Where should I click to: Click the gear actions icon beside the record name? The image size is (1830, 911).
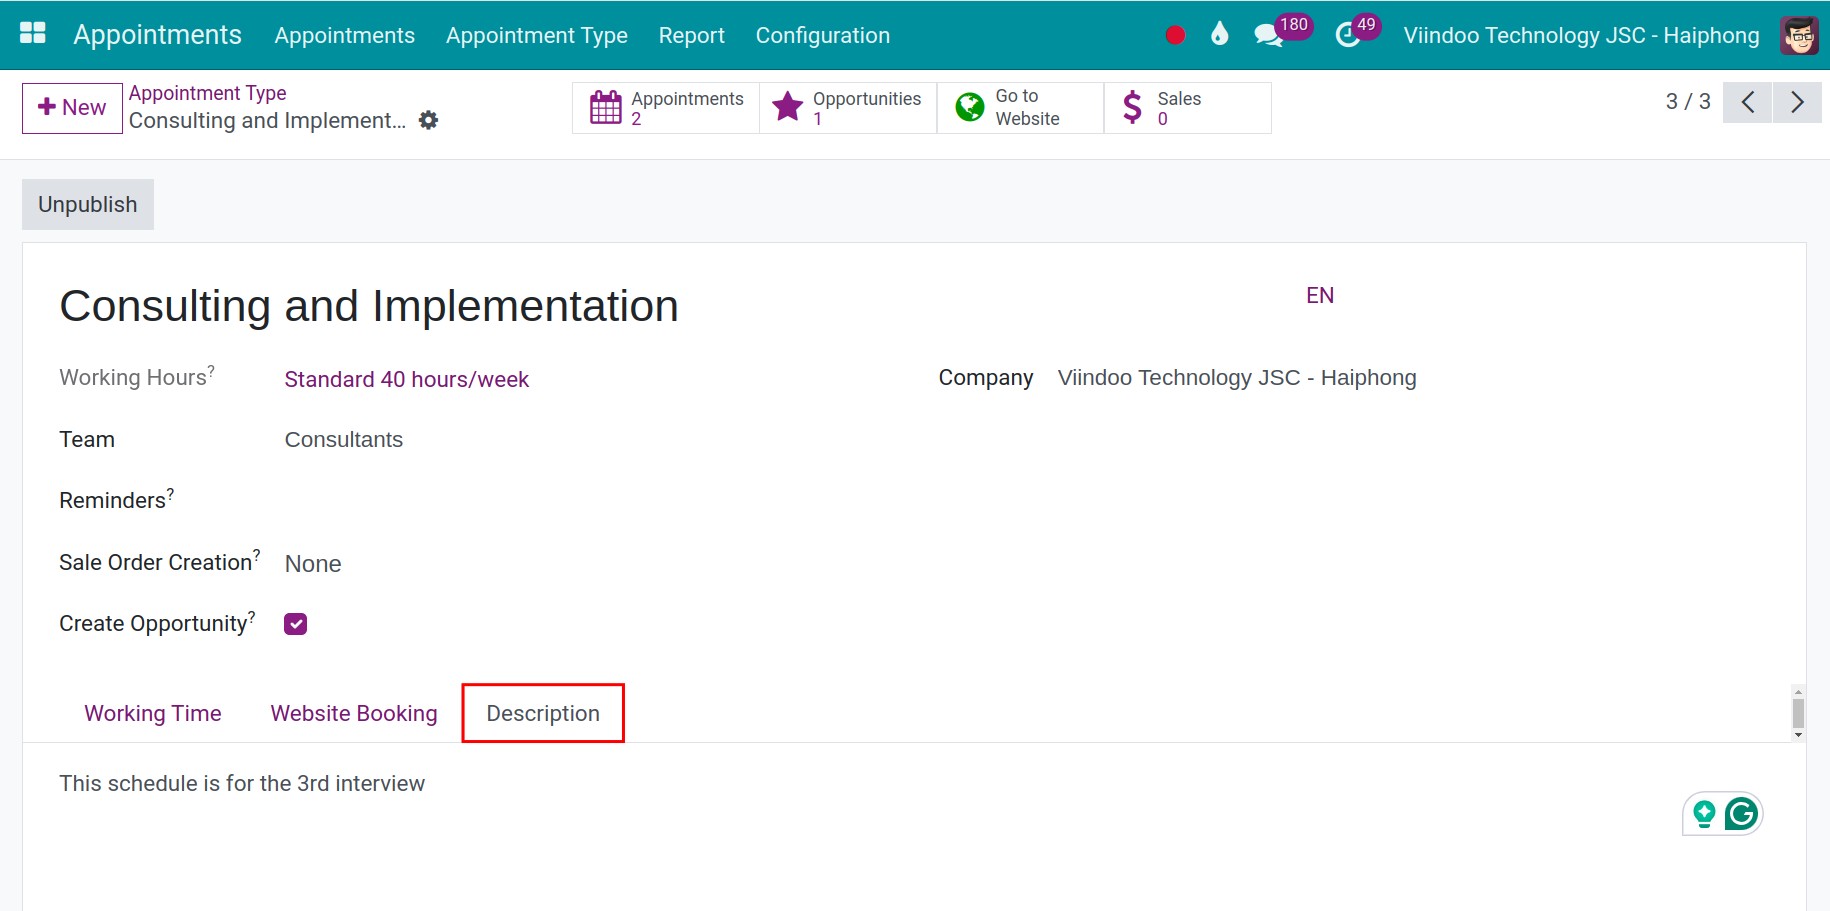(429, 120)
